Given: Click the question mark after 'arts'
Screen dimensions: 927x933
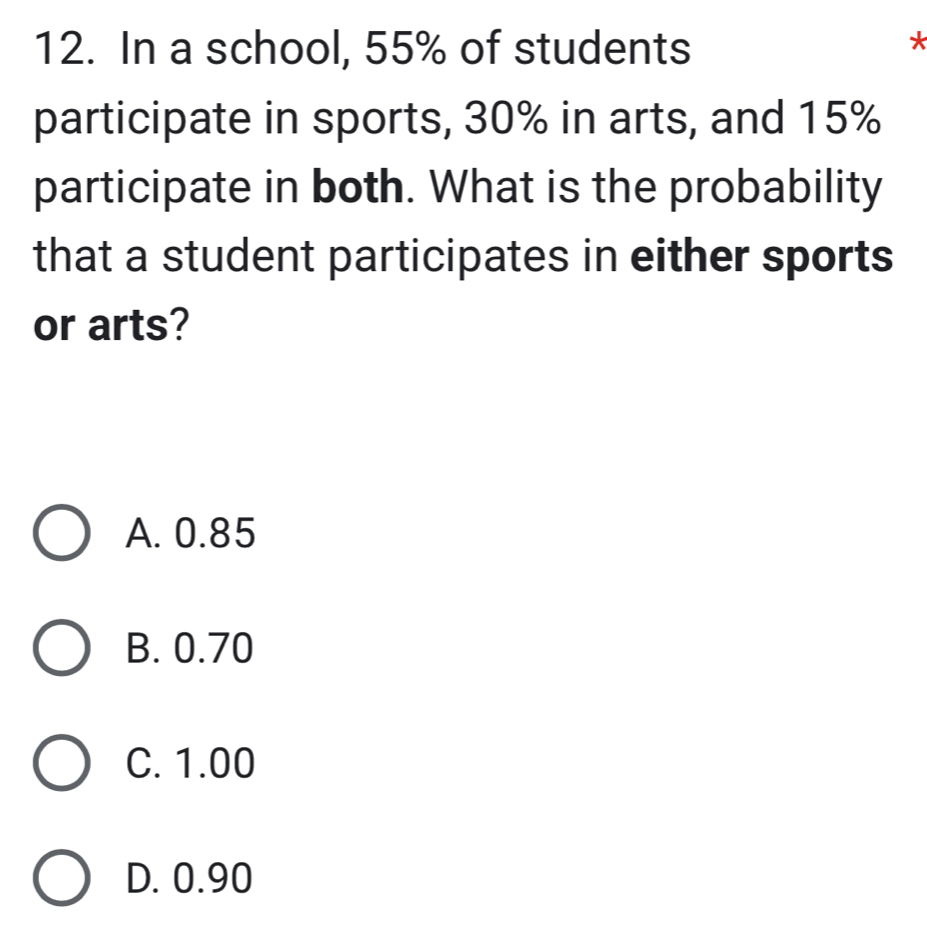Looking at the screenshot, I should coord(177,326).
